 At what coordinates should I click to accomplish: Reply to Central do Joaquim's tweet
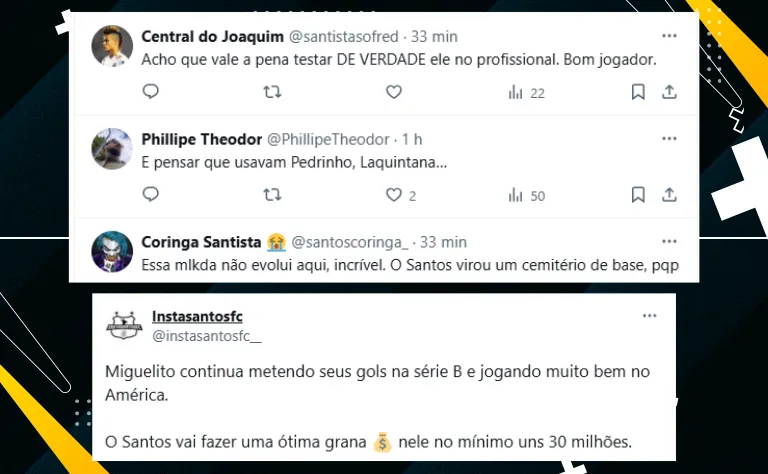click(x=151, y=92)
